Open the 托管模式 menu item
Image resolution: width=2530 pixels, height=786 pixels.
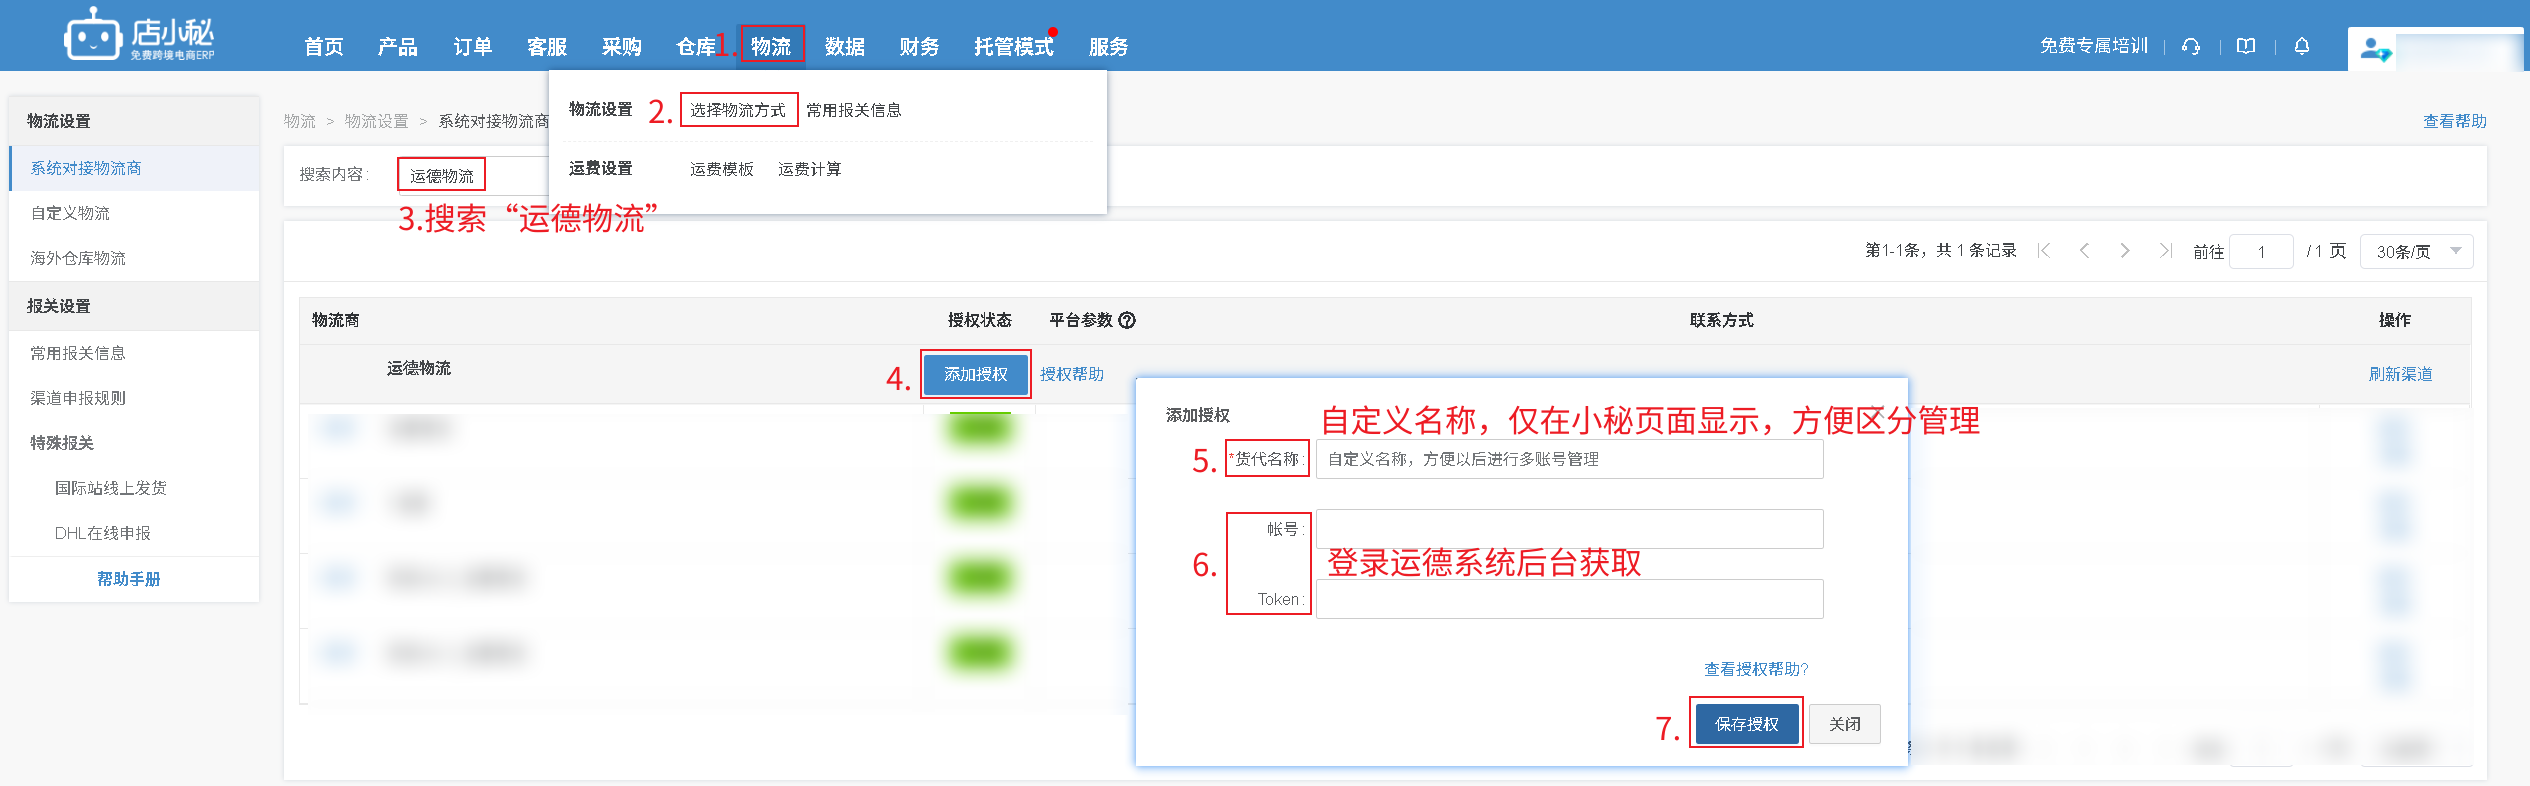pos(1013,46)
